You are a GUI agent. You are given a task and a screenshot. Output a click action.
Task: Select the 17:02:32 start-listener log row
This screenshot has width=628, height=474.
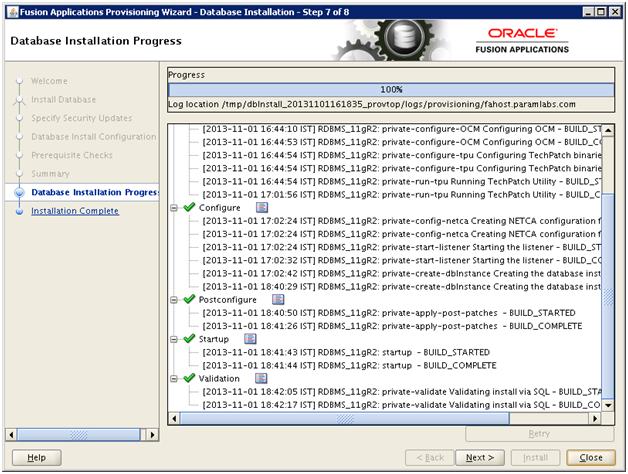[402, 260]
